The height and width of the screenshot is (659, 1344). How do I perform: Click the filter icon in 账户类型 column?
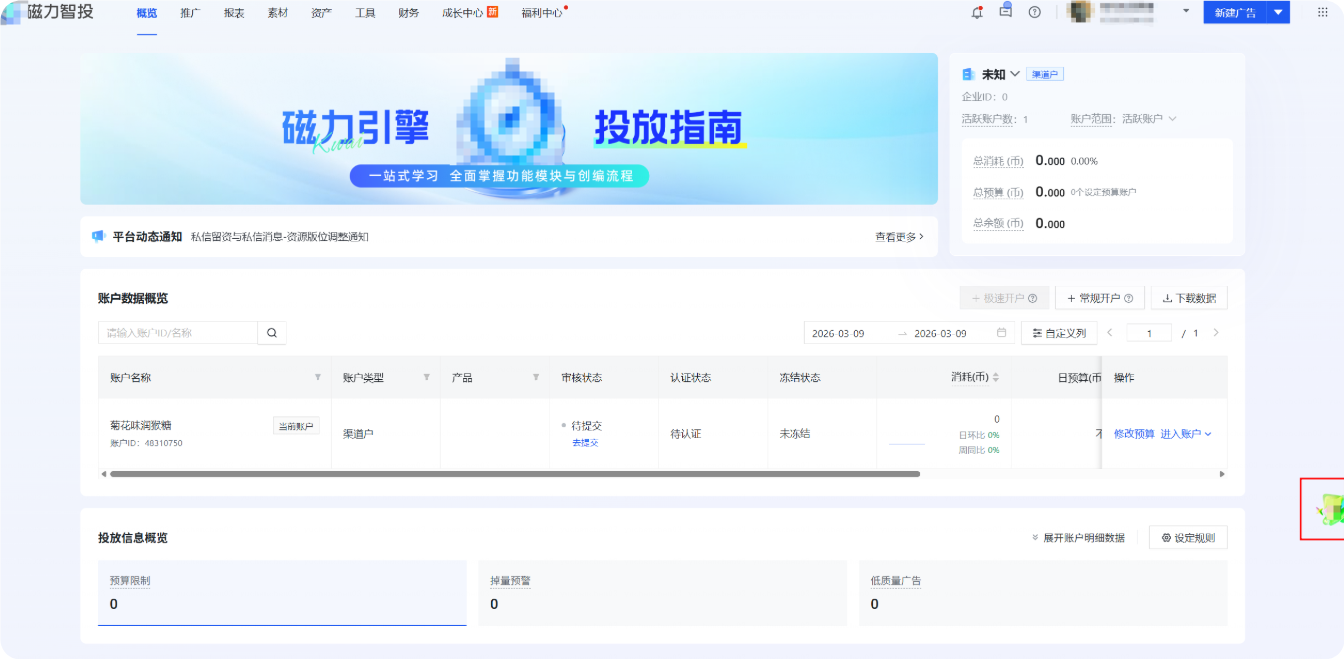point(427,378)
